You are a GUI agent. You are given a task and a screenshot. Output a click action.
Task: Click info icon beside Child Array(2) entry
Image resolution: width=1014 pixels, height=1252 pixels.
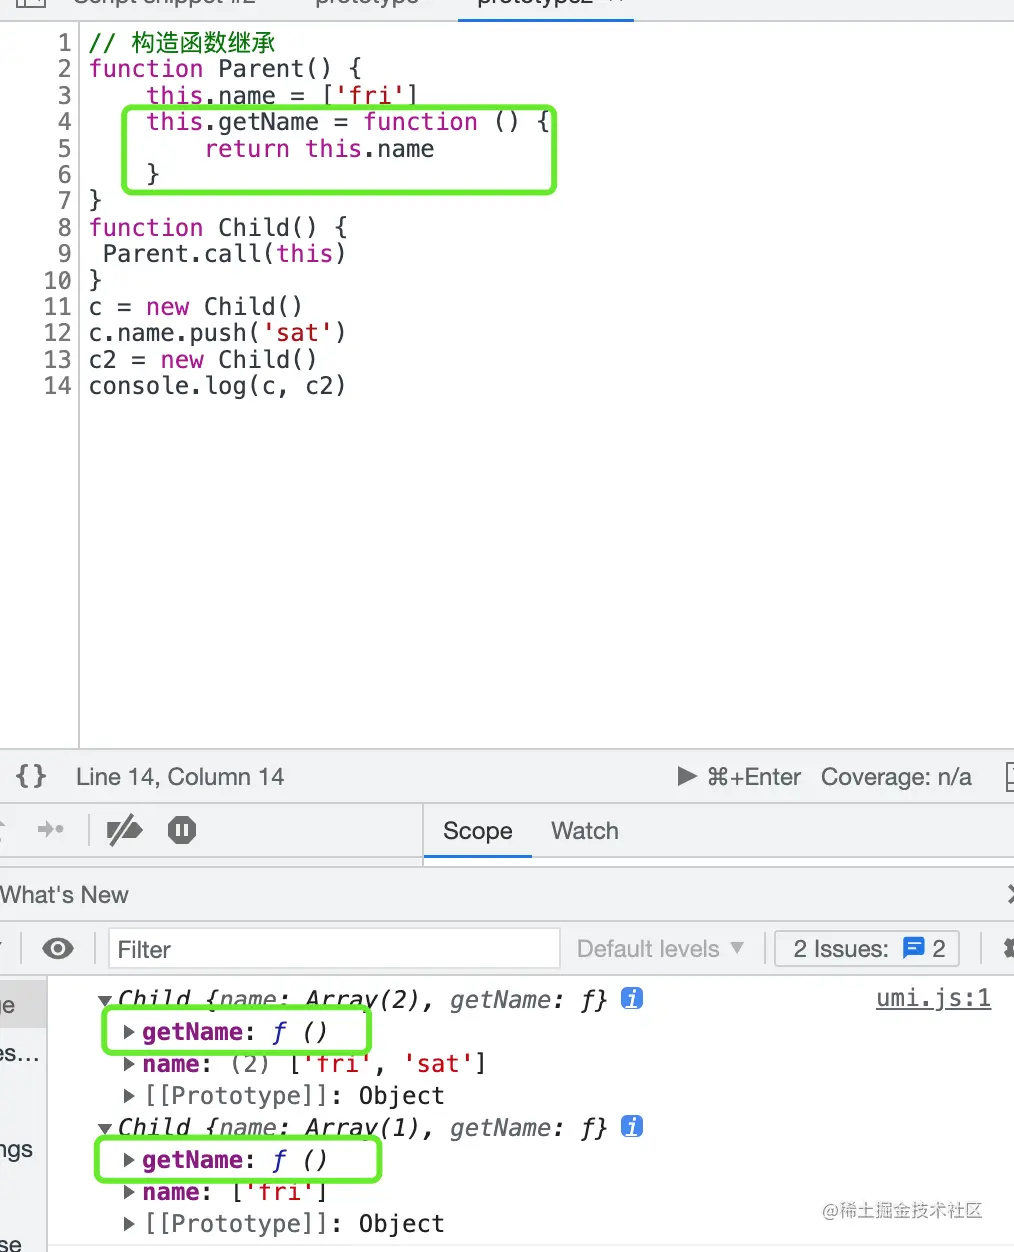point(632,998)
